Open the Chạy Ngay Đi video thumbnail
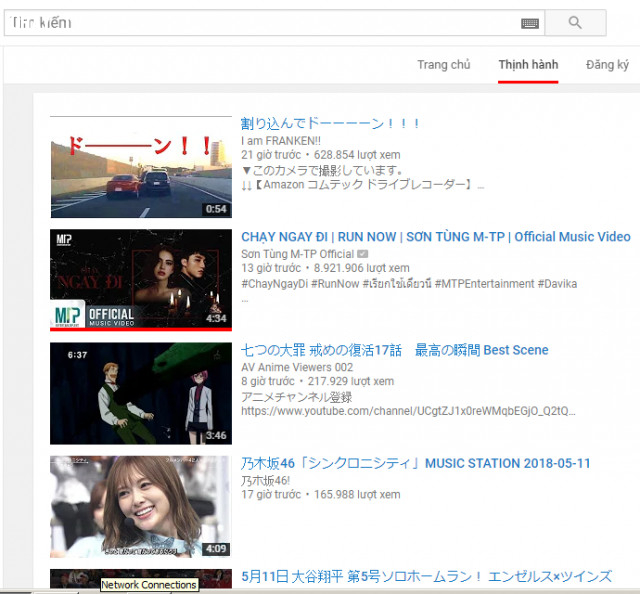Viewport: 640px width, 594px height. coord(141,280)
